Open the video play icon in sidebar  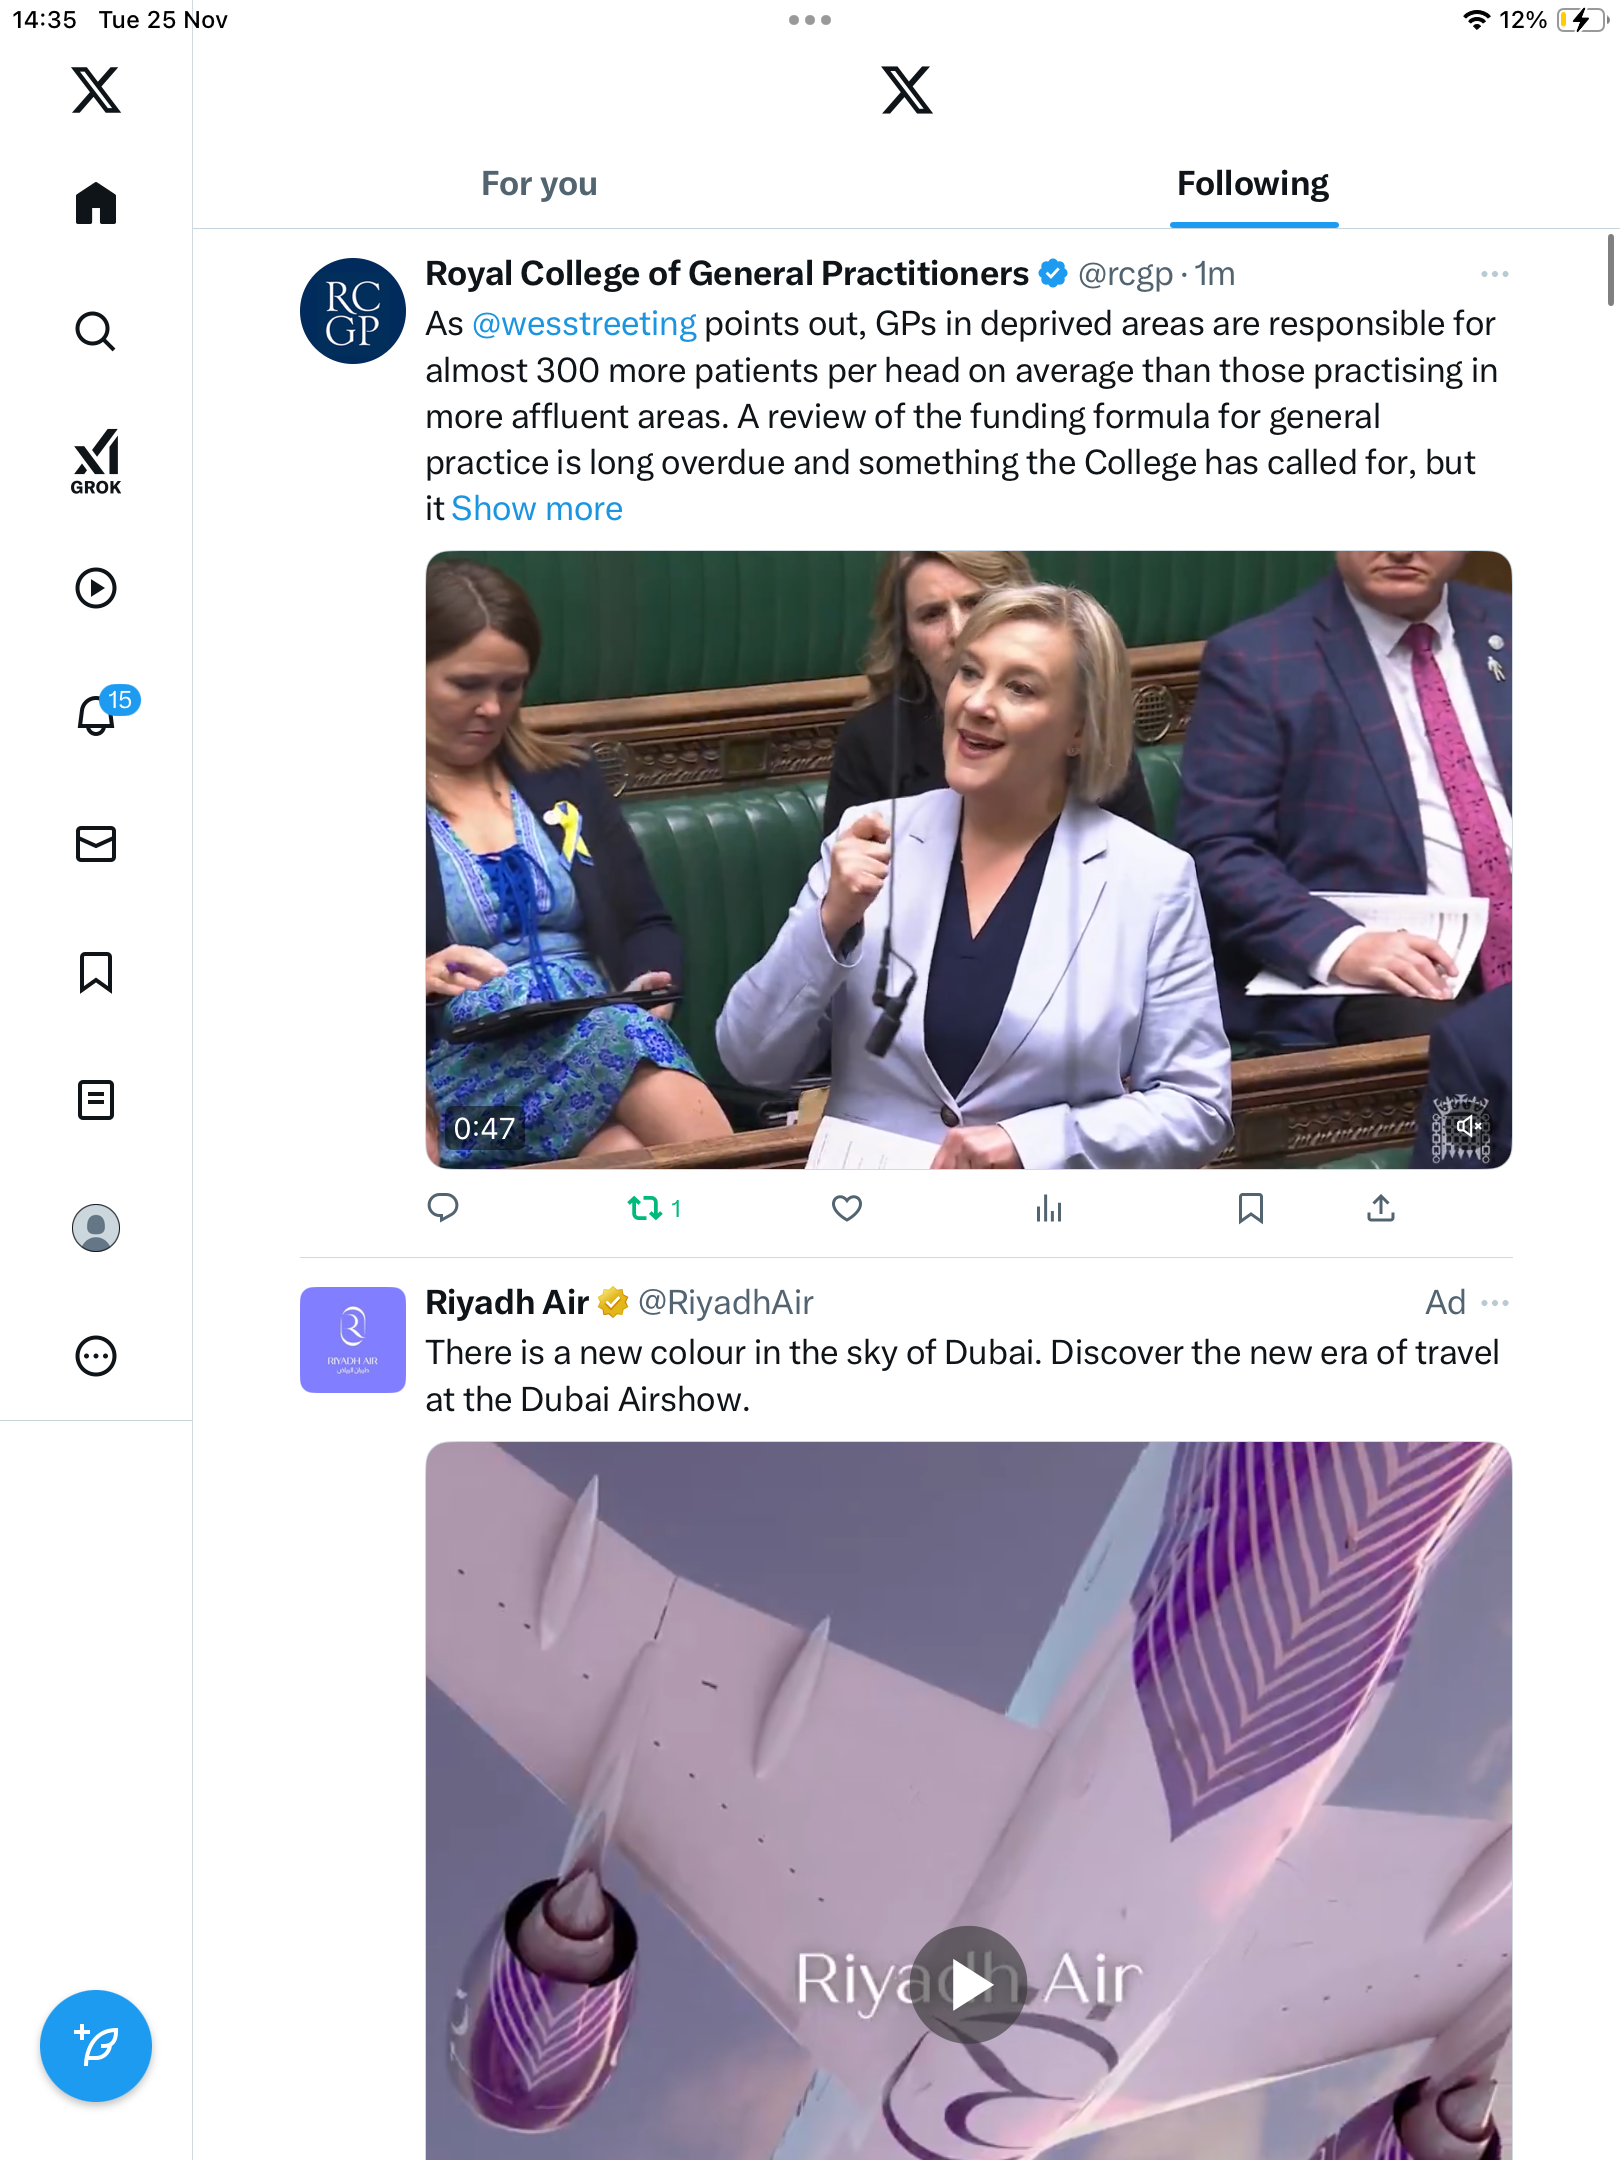click(x=96, y=588)
